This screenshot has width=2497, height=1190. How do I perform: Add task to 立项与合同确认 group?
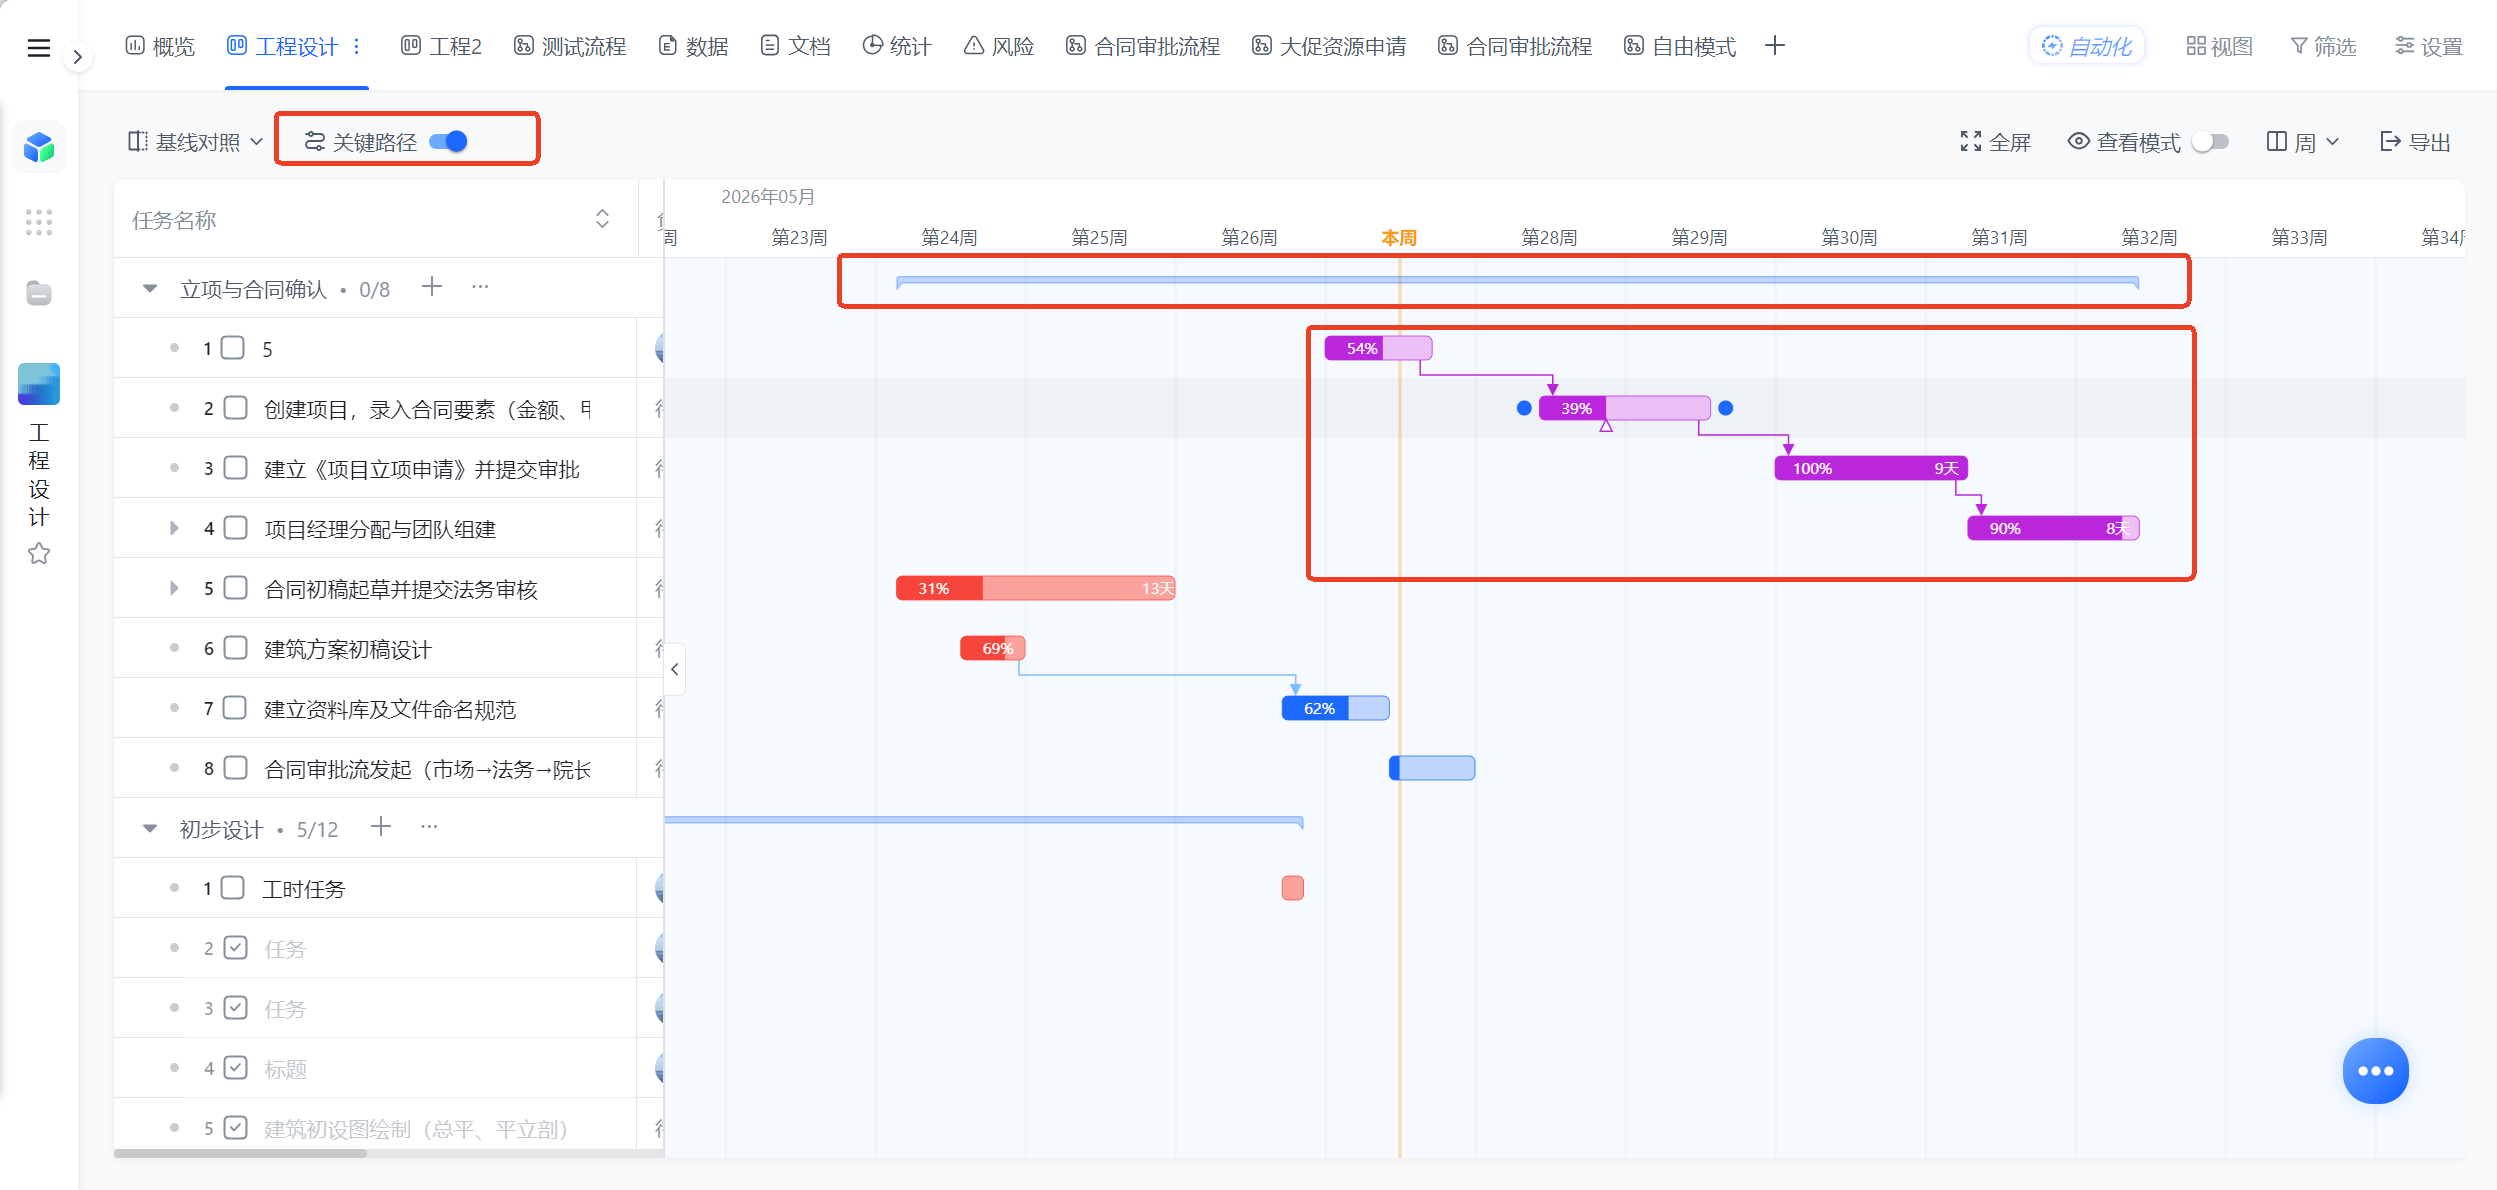(432, 287)
